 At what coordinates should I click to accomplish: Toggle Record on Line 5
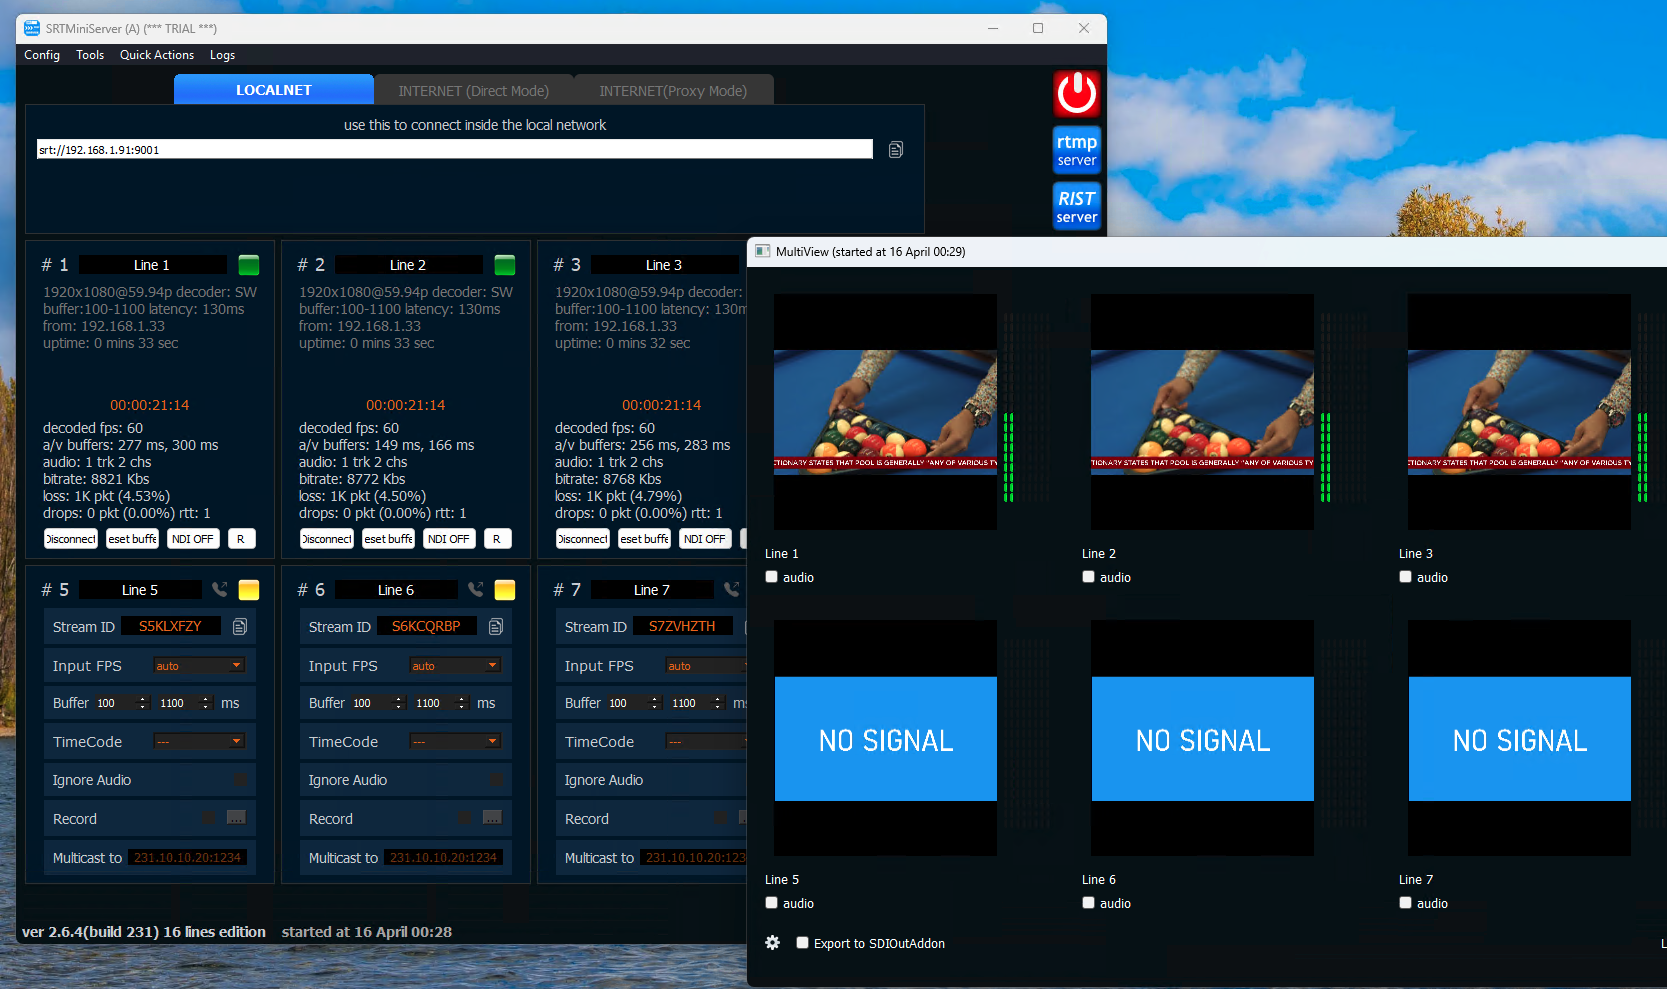tap(209, 818)
